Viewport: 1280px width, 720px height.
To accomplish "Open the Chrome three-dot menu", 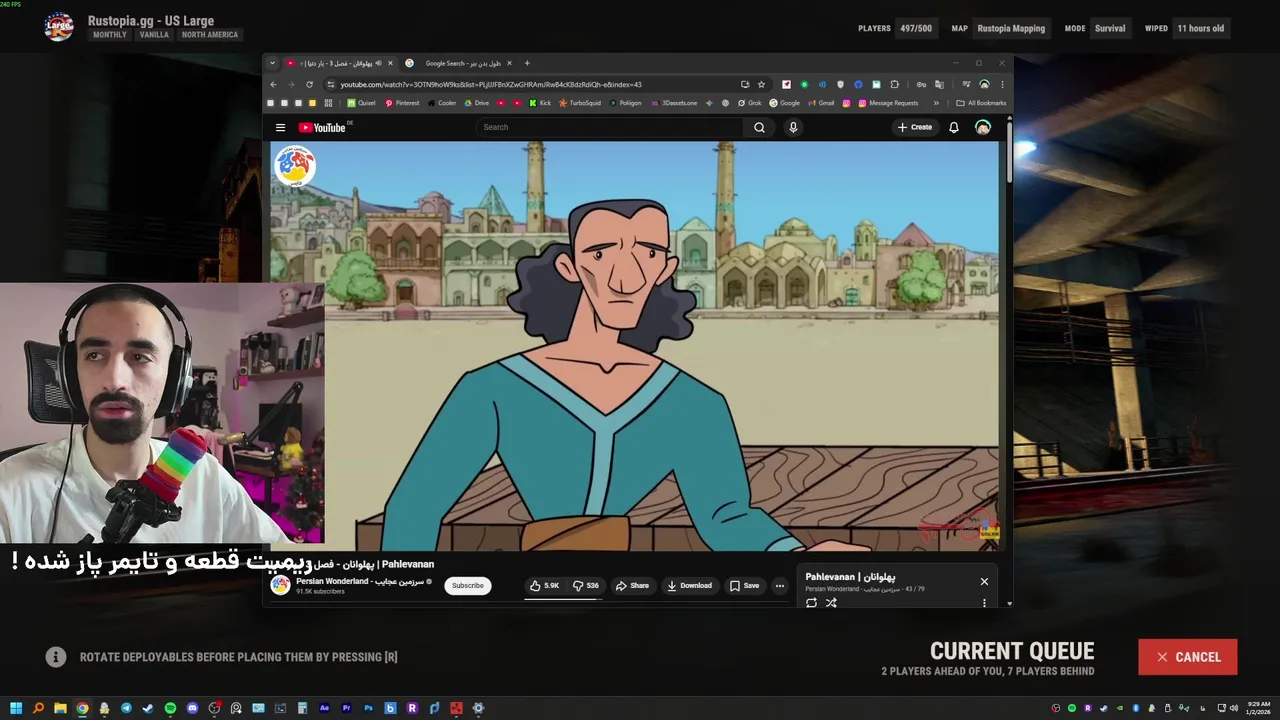I will pos(1002,85).
